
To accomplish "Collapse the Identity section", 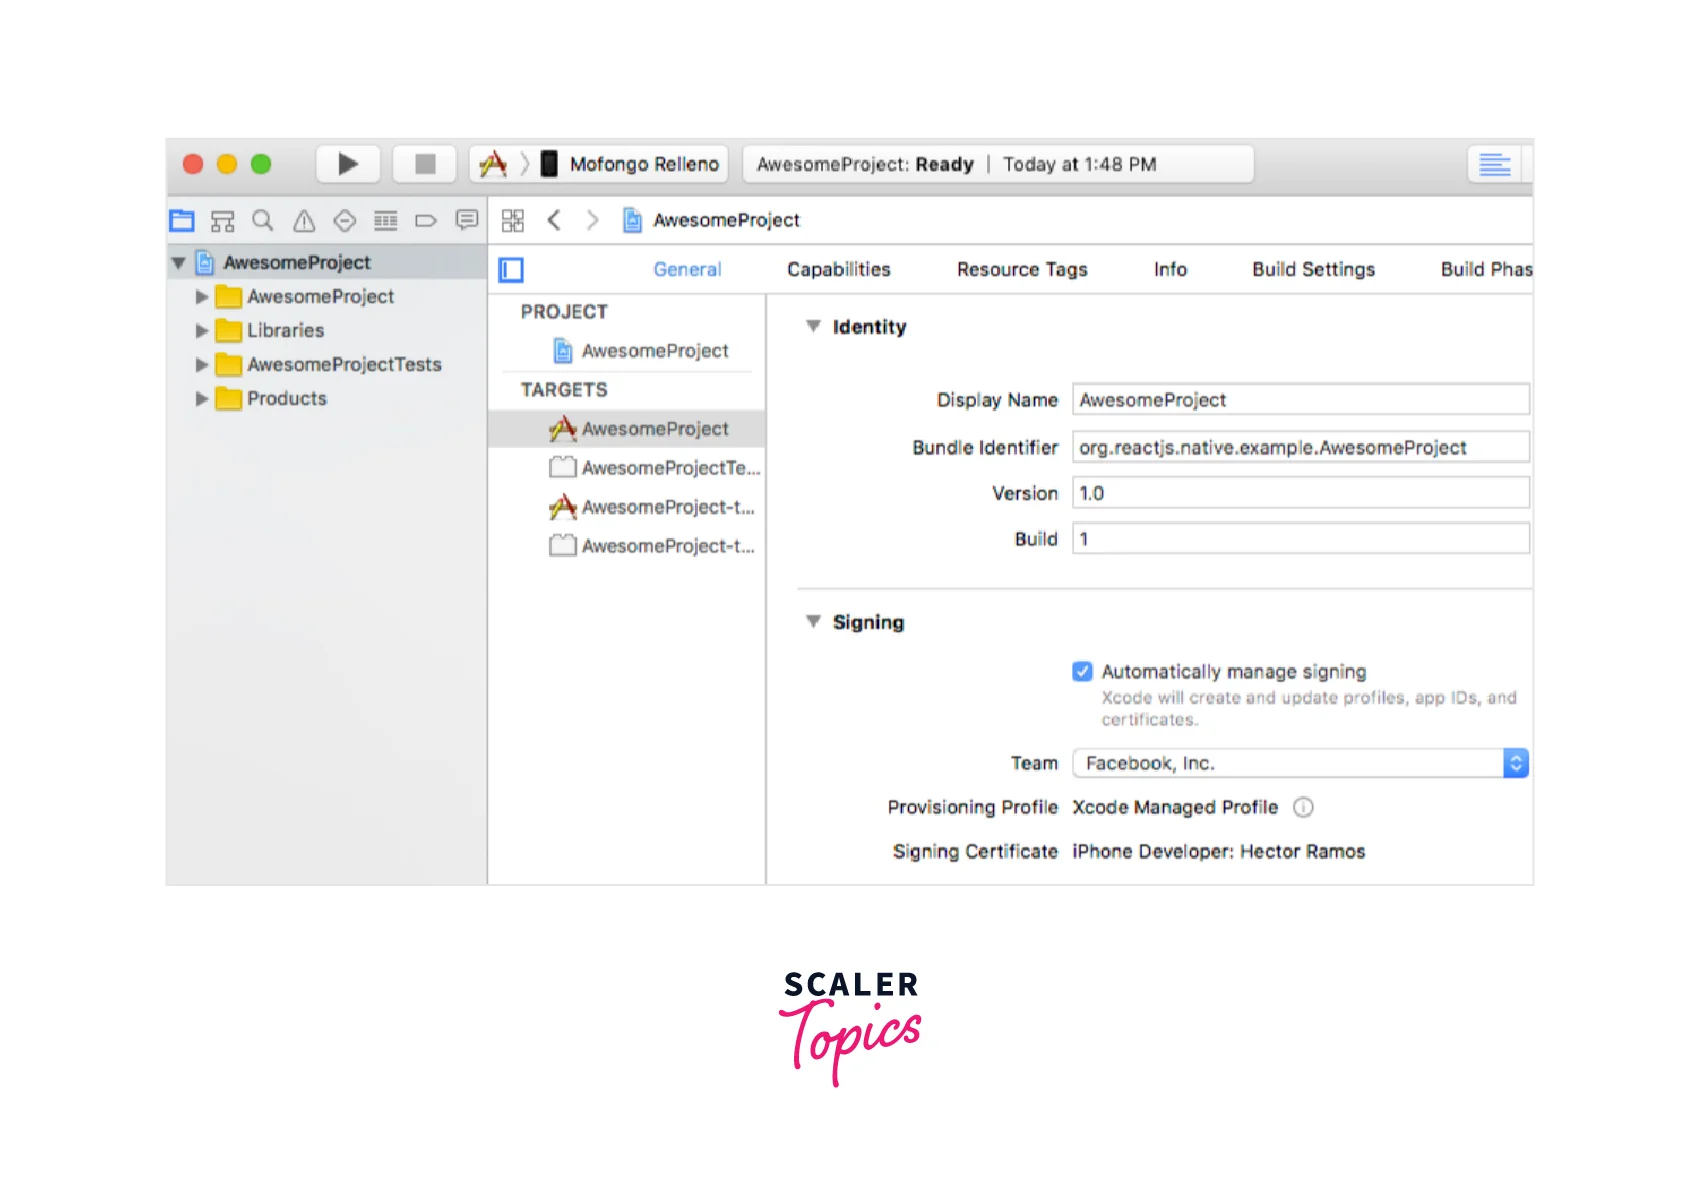I will click(813, 327).
